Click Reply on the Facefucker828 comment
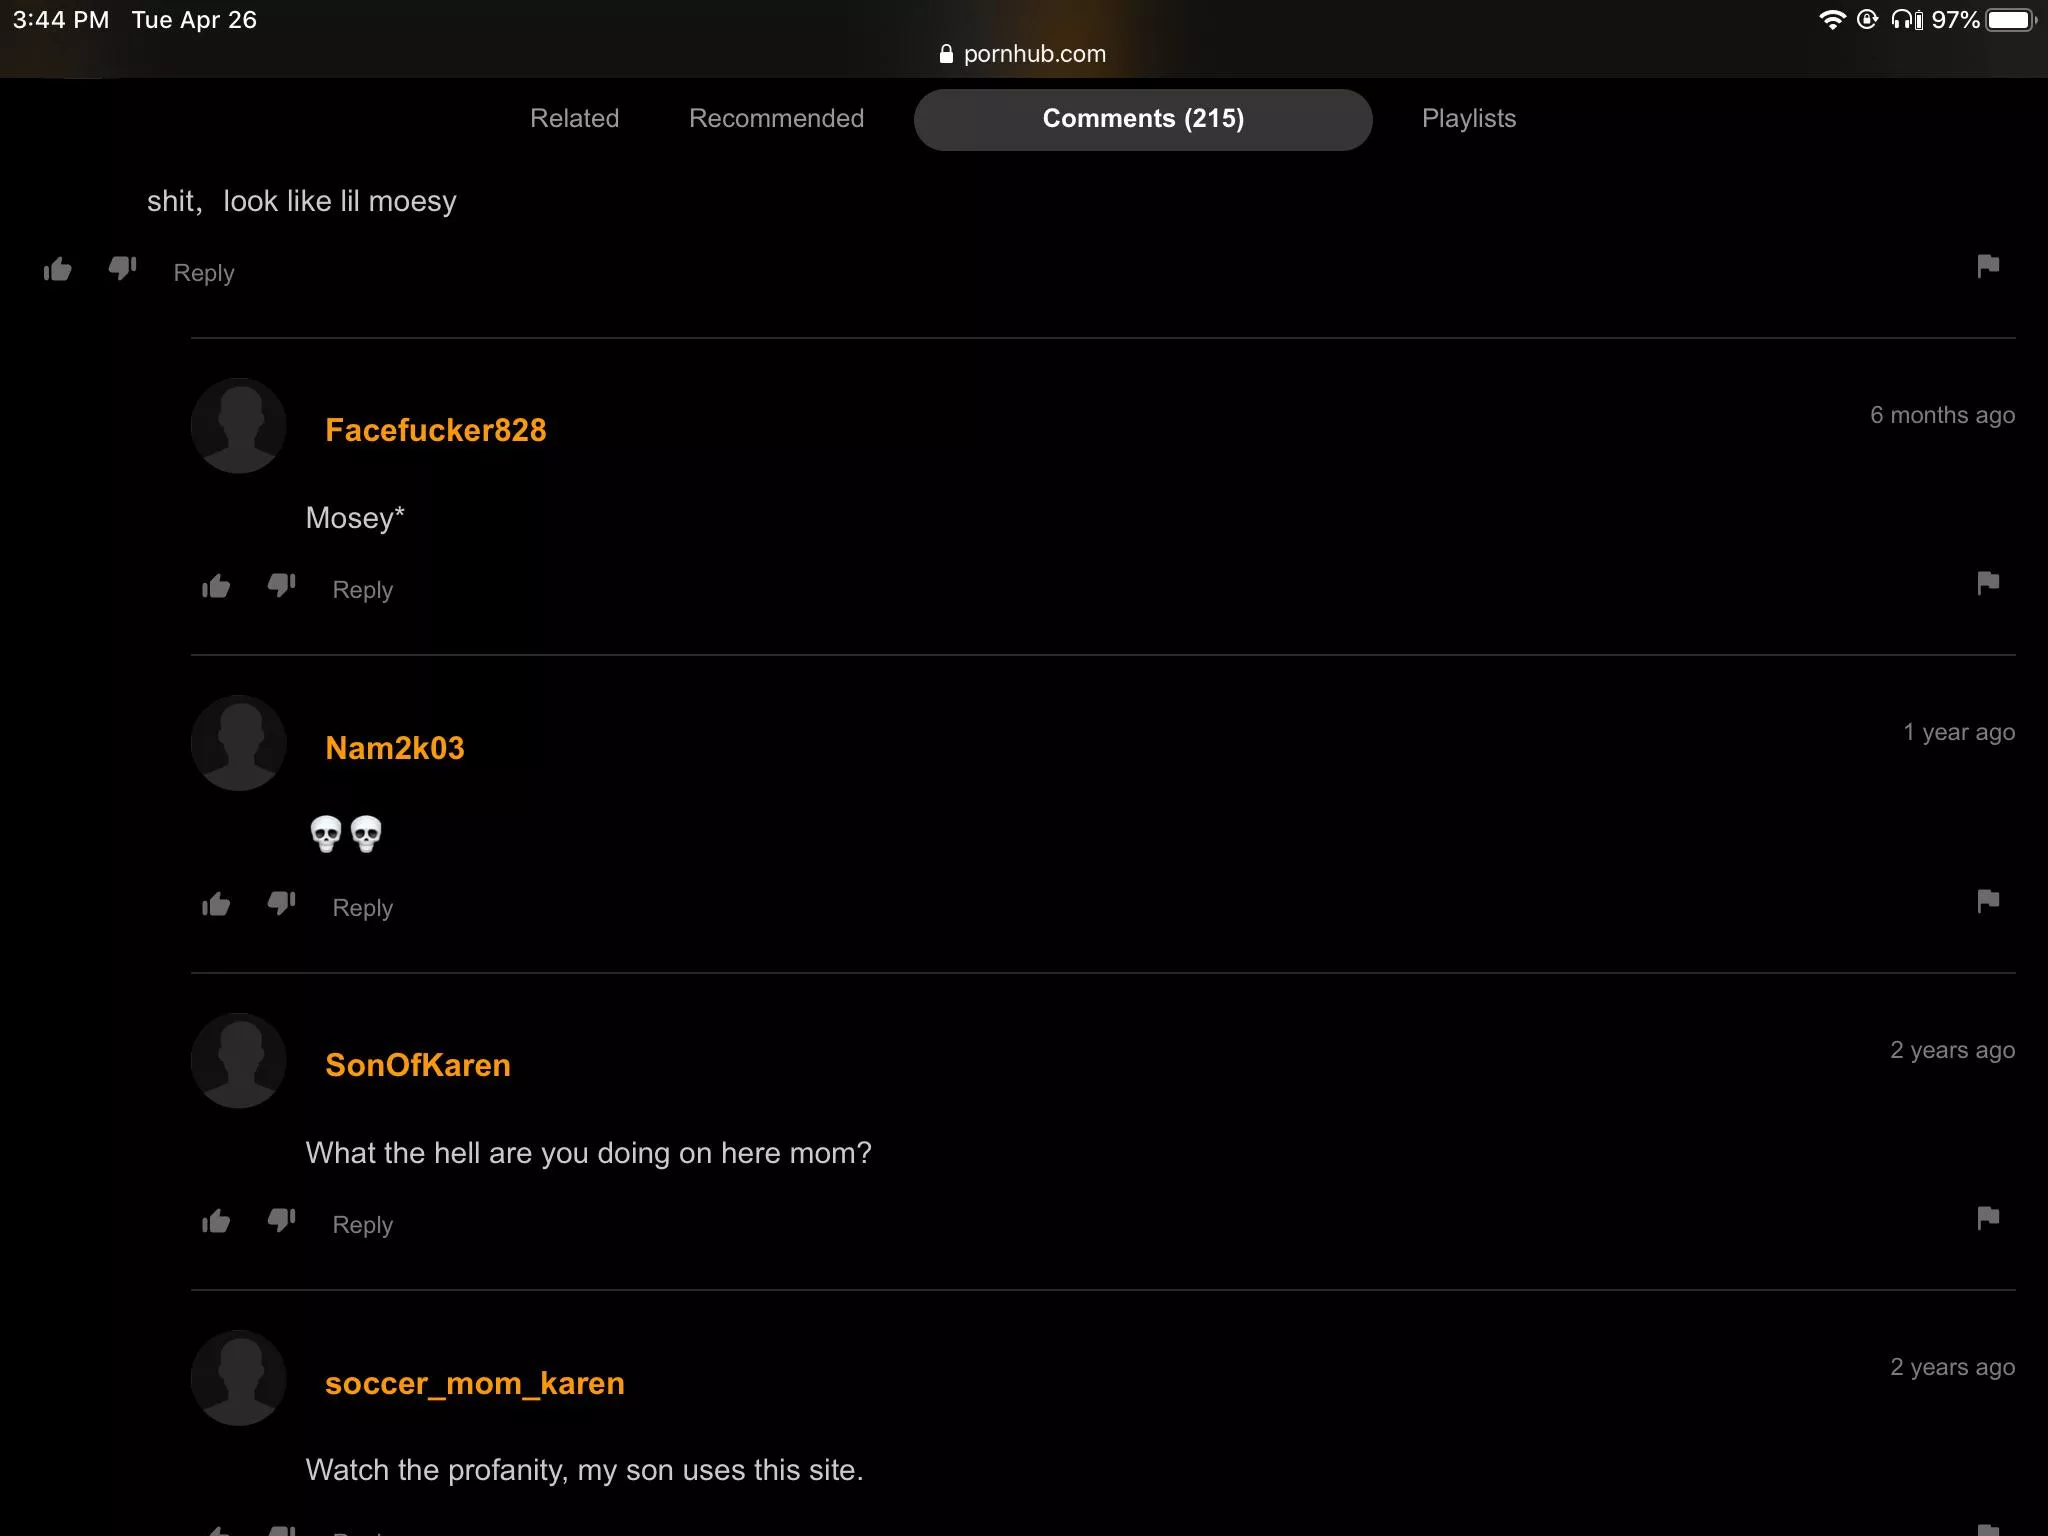Viewport: 2048px width, 1536px height. [x=363, y=589]
